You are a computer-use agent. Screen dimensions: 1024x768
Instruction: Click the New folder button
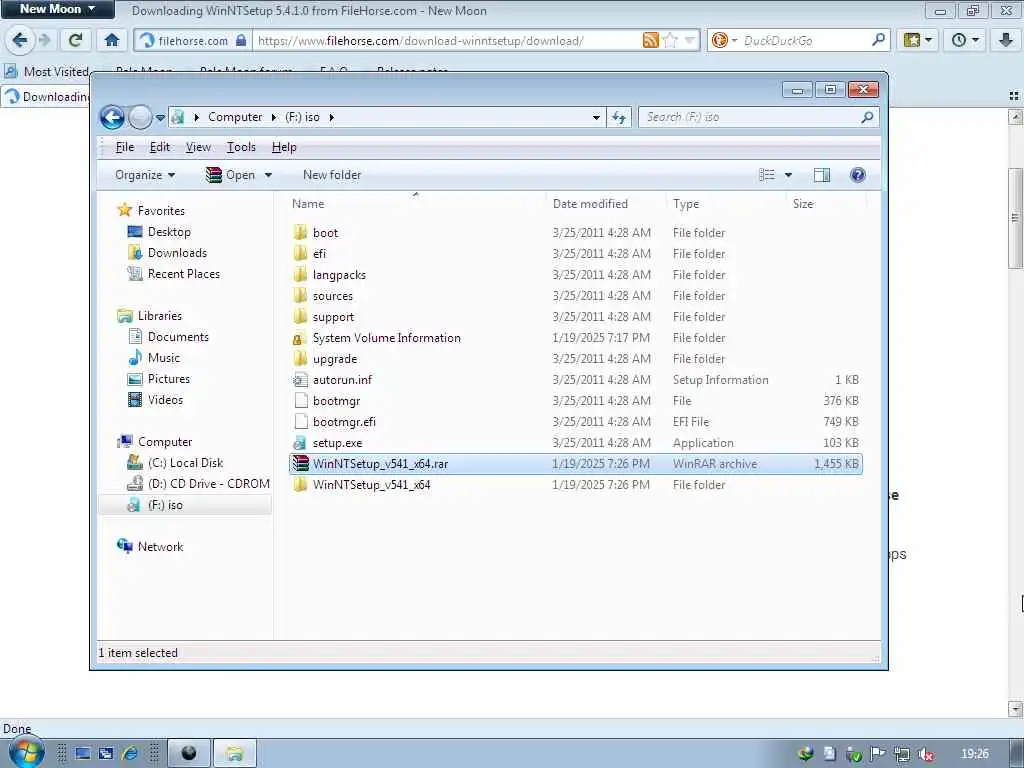[x=332, y=175]
